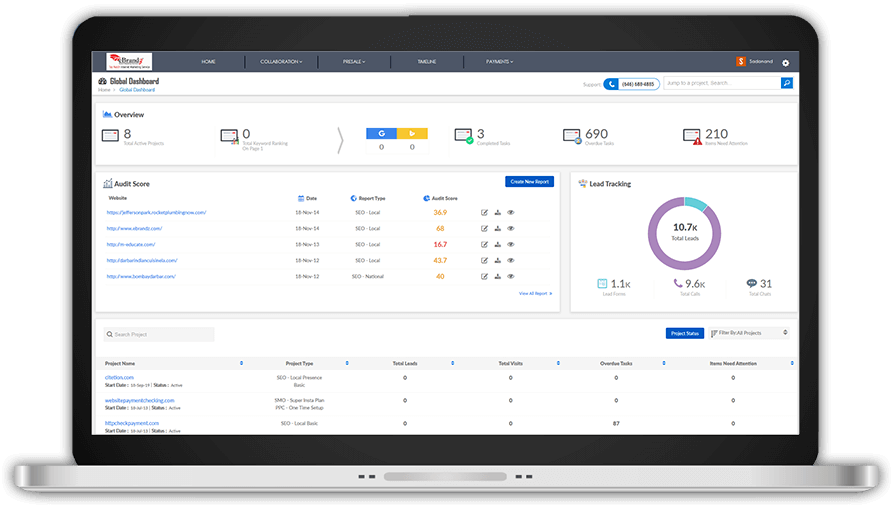The width and height of the screenshot is (893, 506).
Task: Download the ebrandz.com audit report
Action: point(497,228)
